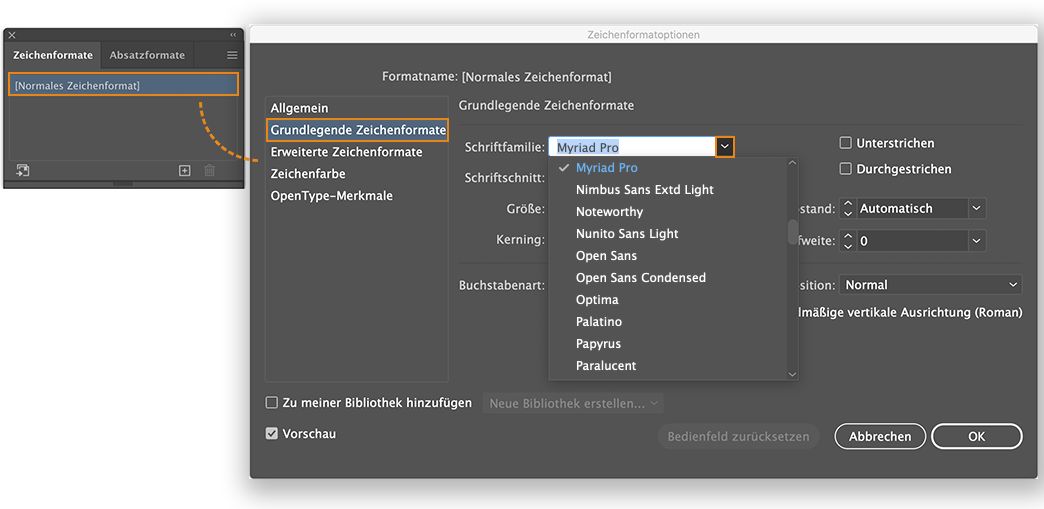1044x509 pixels.
Task: Click the load from library icon
Action: pos(23,171)
